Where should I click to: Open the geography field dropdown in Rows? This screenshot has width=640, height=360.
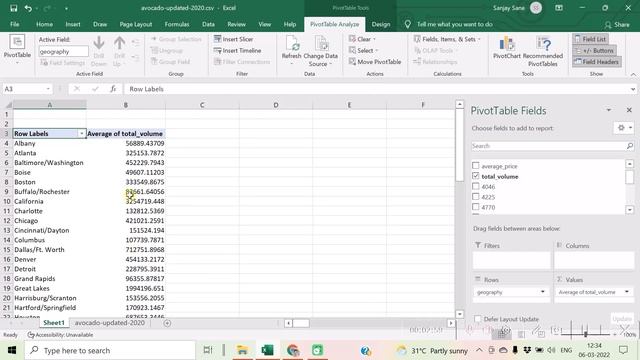(x=542, y=292)
